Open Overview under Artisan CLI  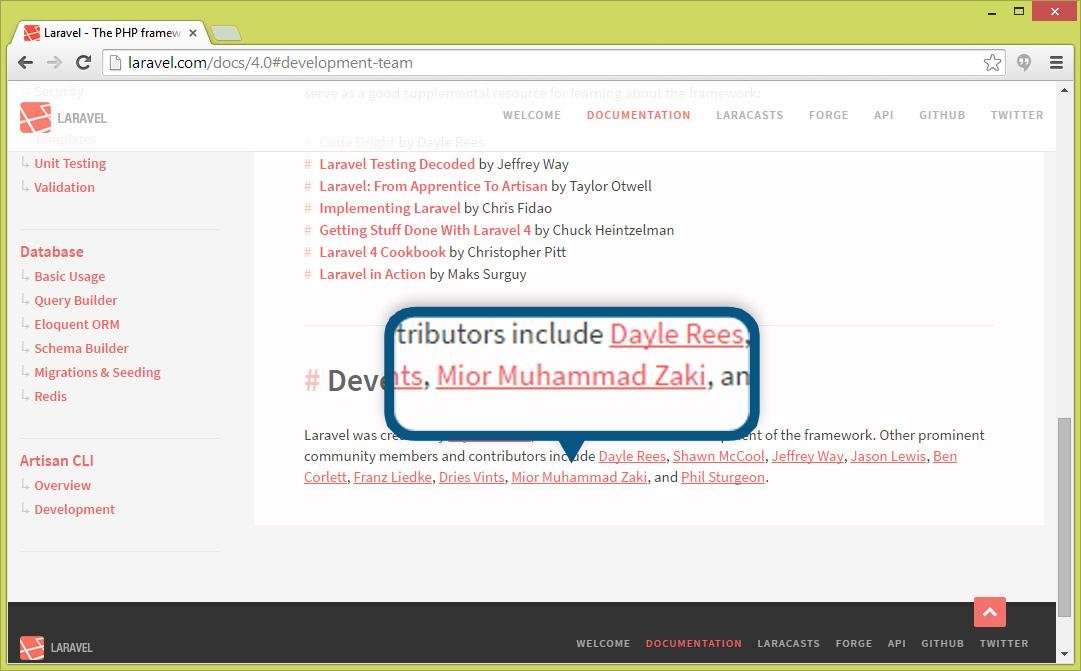(x=63, y=485)
